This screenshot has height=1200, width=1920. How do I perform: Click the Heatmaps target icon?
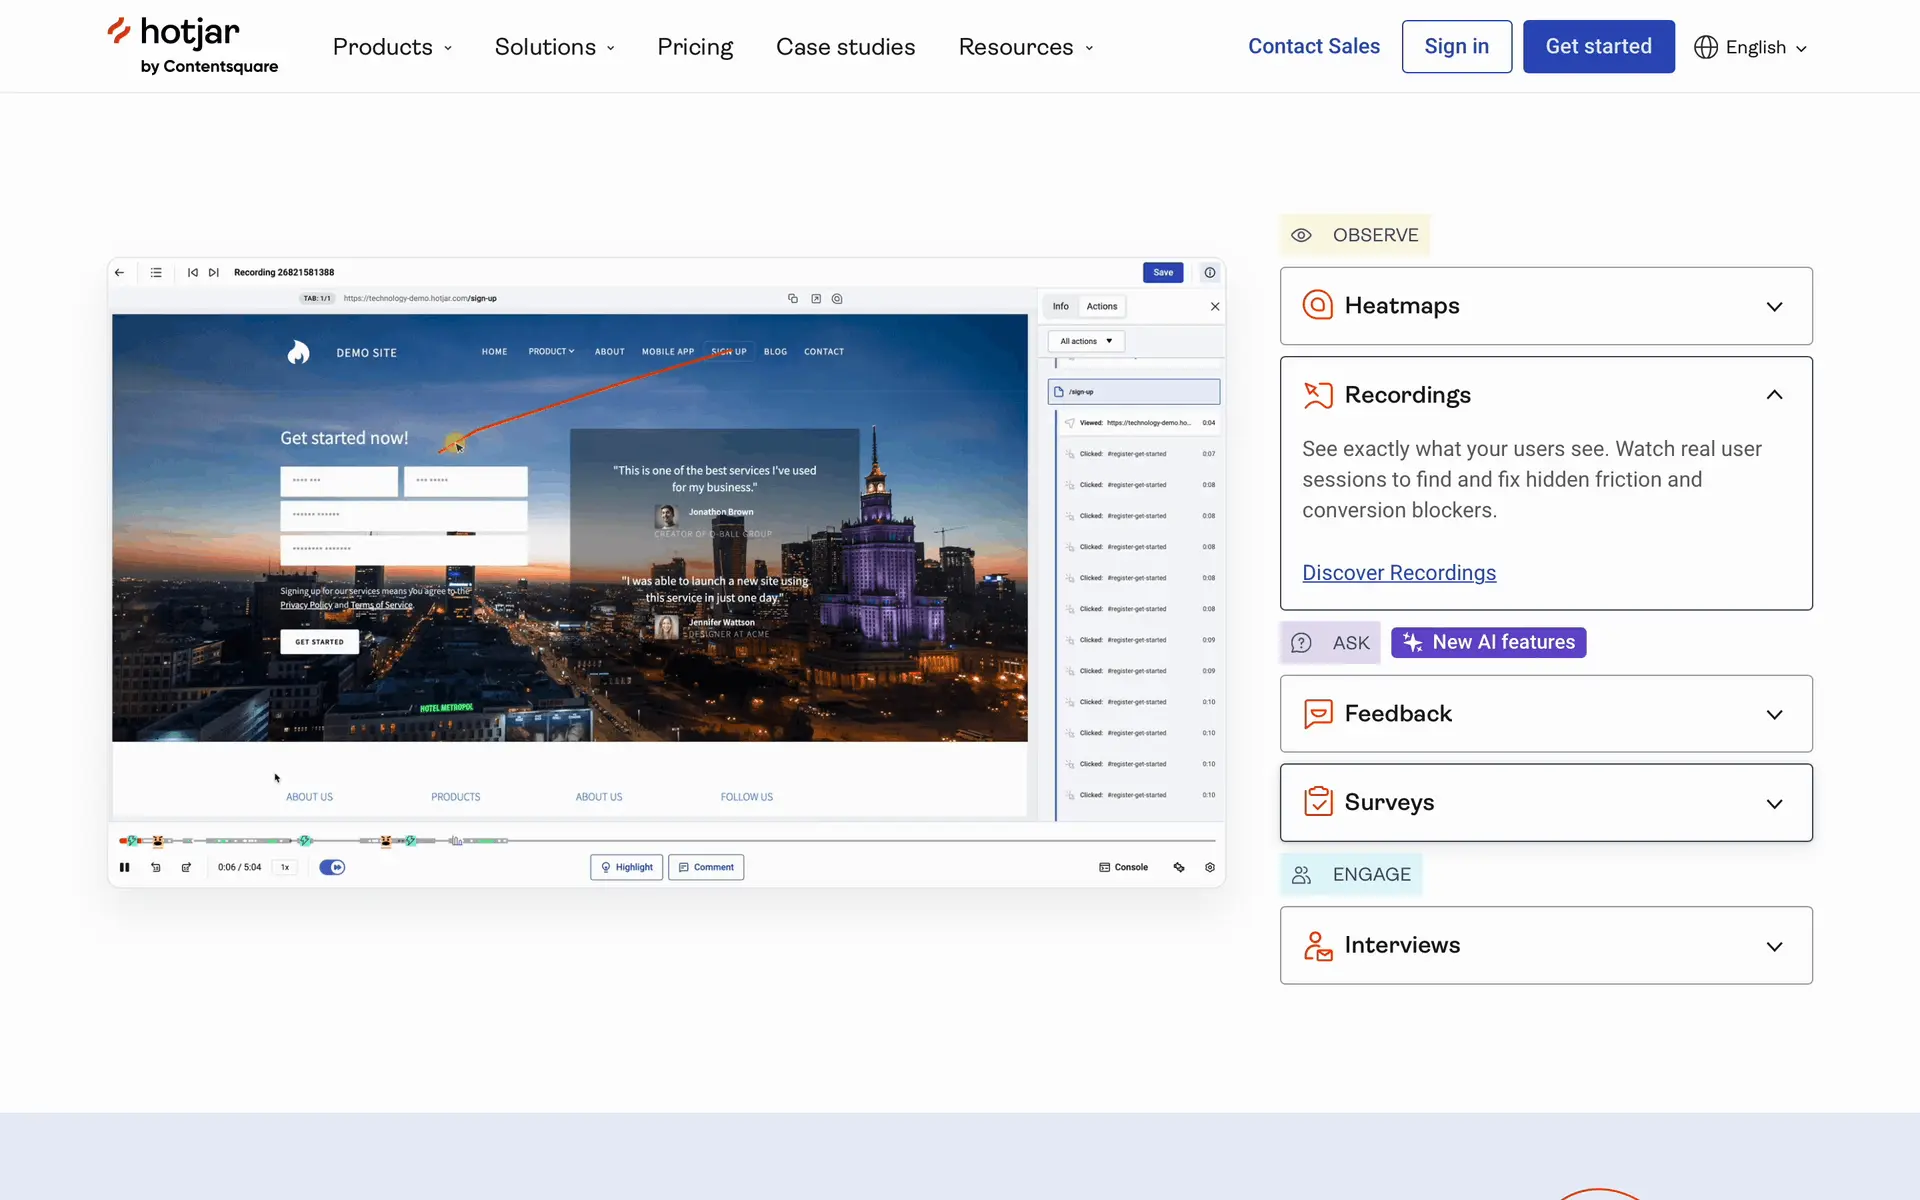1318,305
